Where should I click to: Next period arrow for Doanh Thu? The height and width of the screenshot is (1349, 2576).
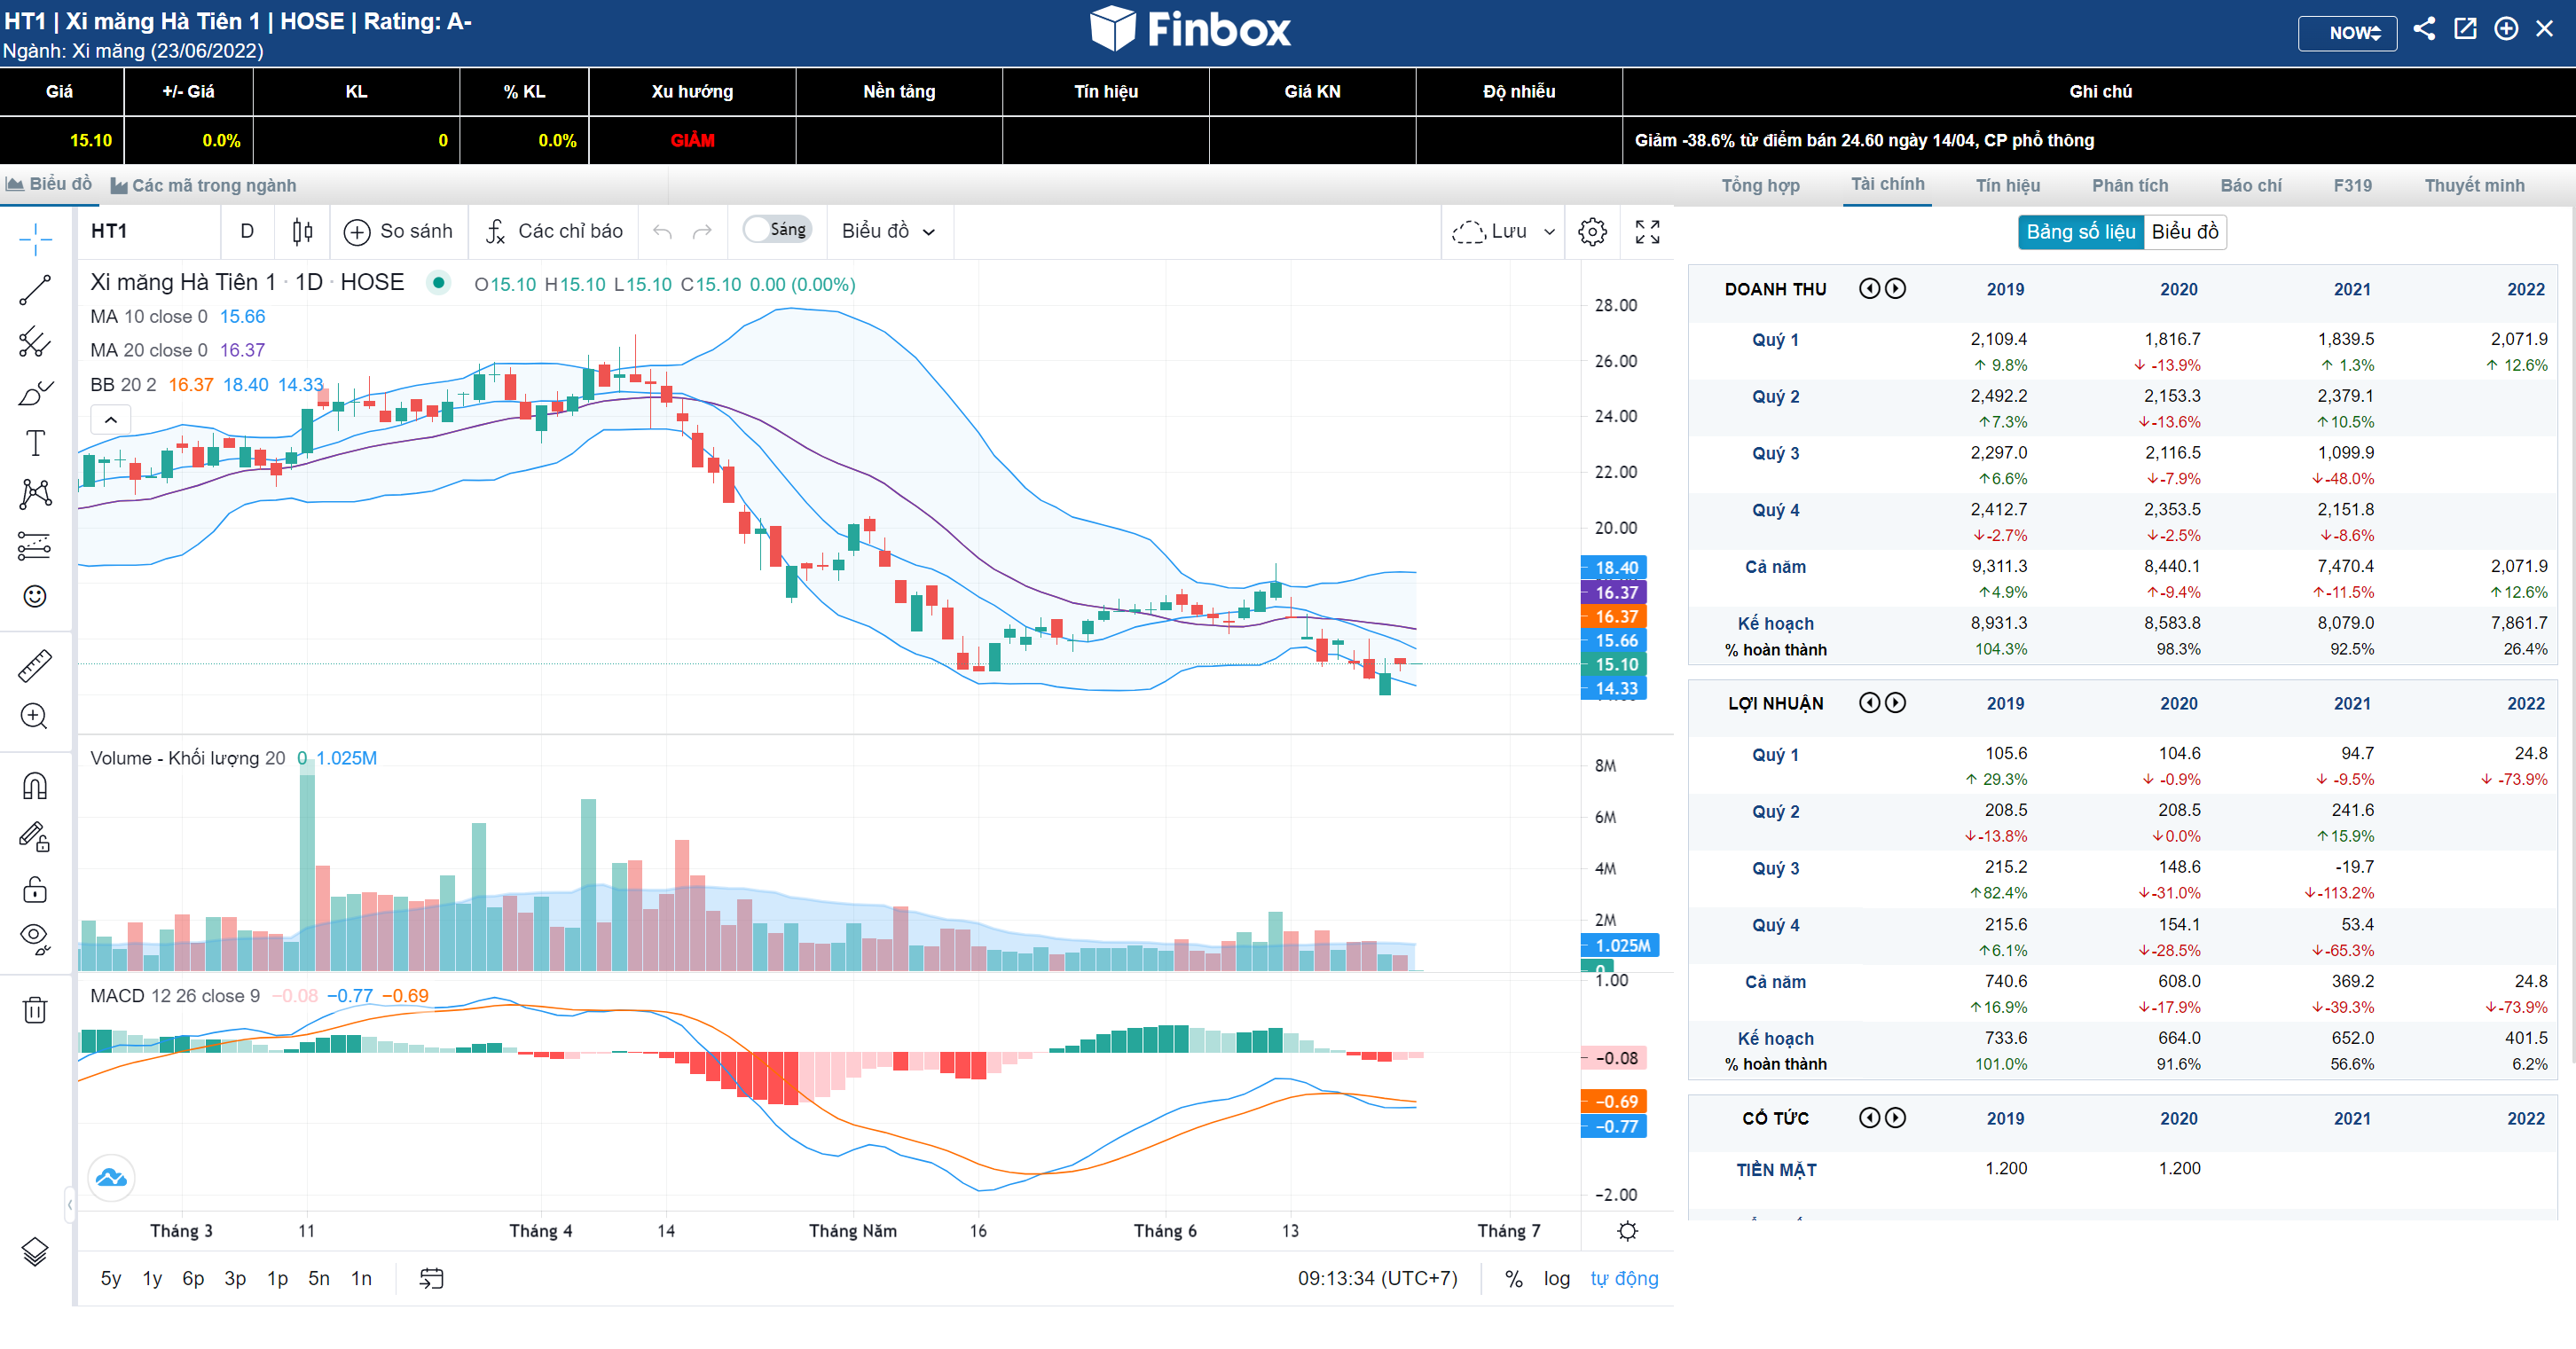[1895, 289]
